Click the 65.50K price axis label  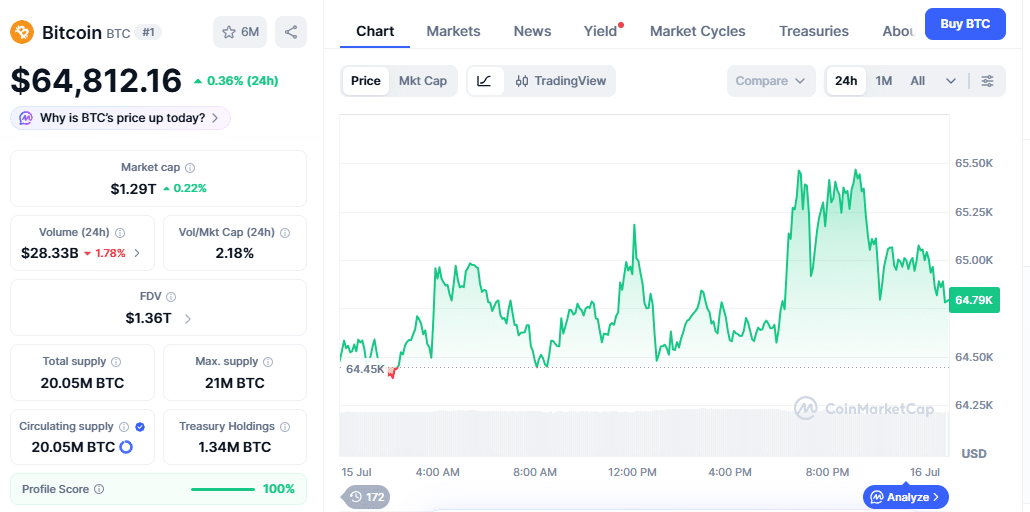coord(974,163)
